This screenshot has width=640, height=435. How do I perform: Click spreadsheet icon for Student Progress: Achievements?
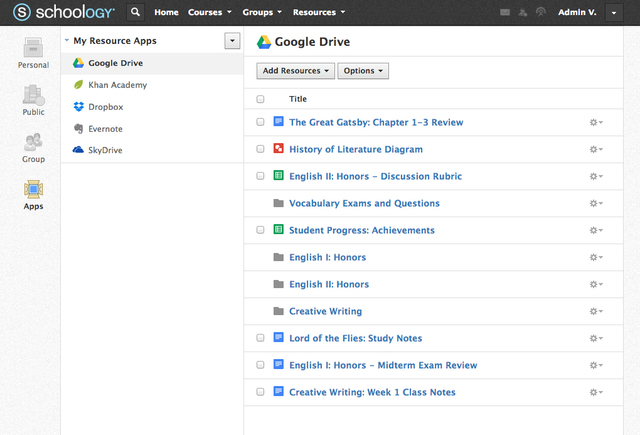click(x=278, y=229)
